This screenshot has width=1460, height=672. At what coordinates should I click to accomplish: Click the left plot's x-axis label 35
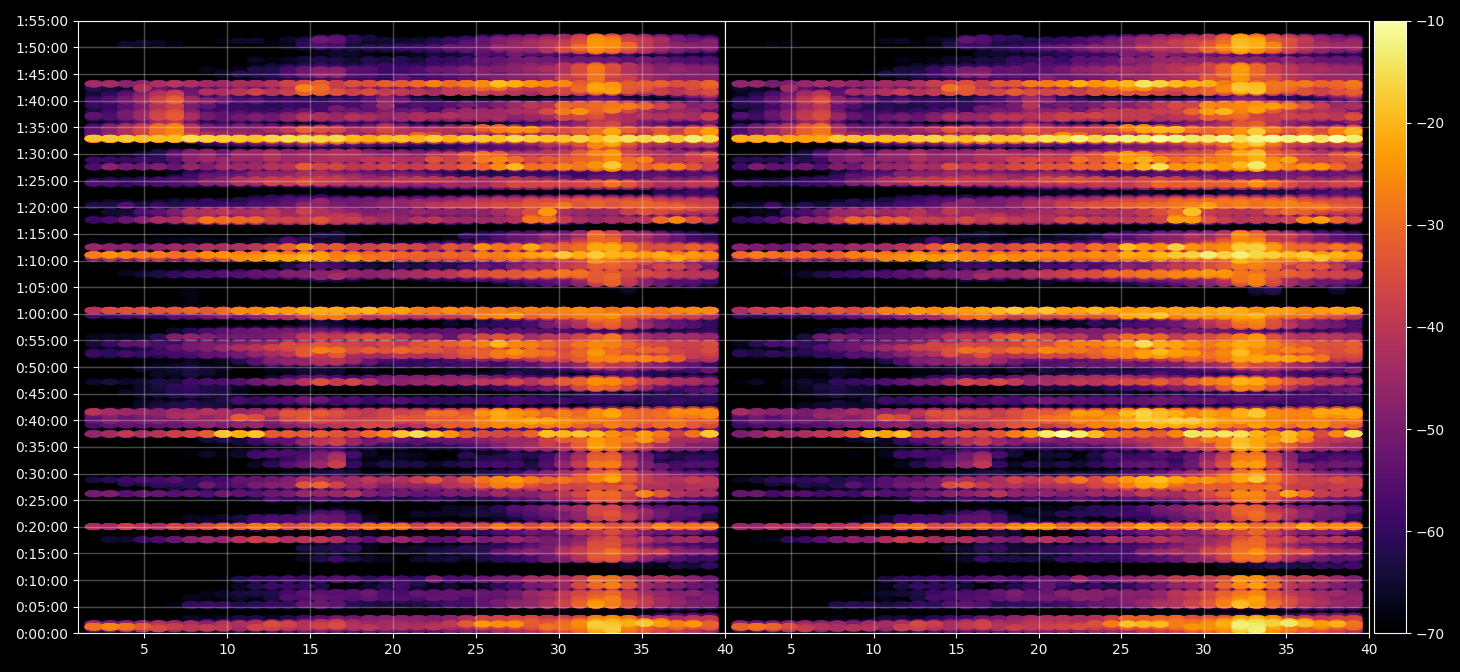[x=642, y=649]
